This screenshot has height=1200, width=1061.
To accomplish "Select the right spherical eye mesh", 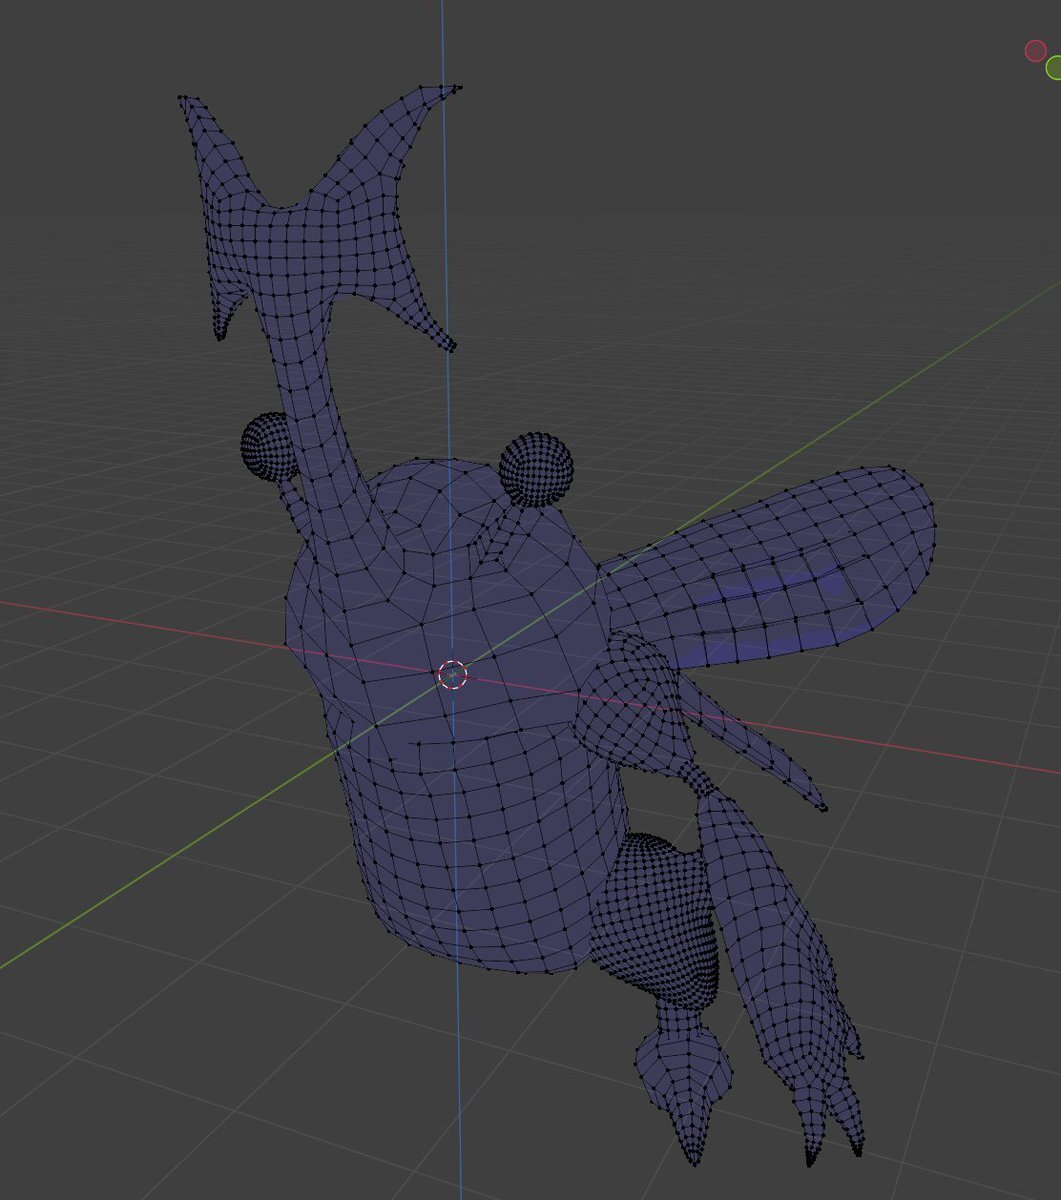I will click(536, 469).
